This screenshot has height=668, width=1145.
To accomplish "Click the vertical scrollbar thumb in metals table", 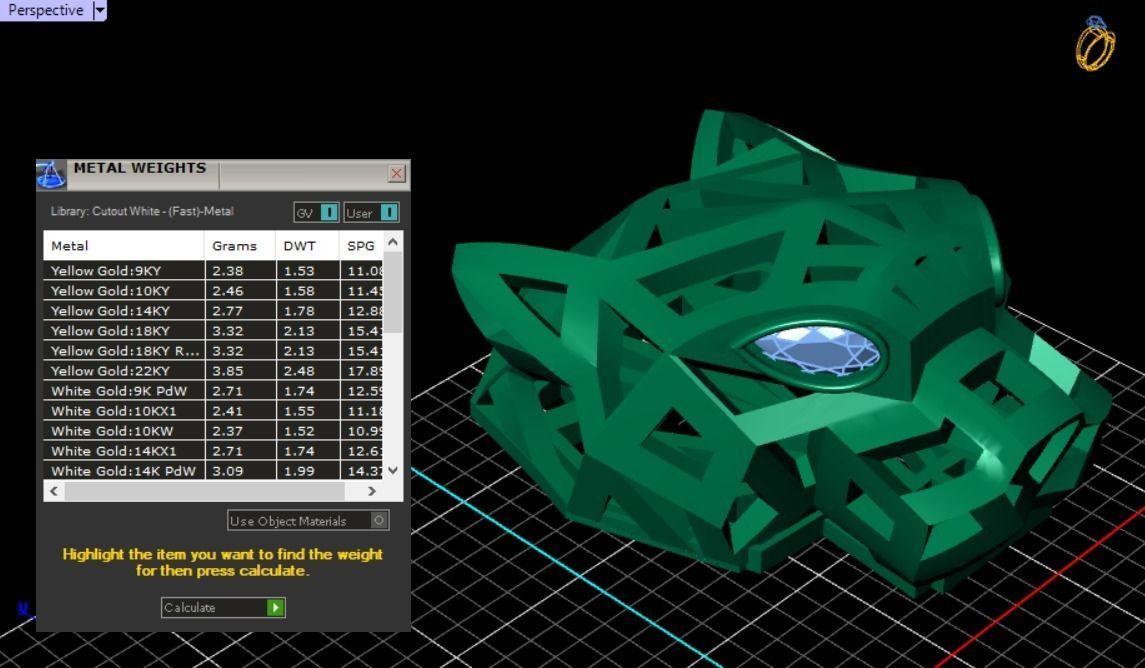I will point(393,292).
